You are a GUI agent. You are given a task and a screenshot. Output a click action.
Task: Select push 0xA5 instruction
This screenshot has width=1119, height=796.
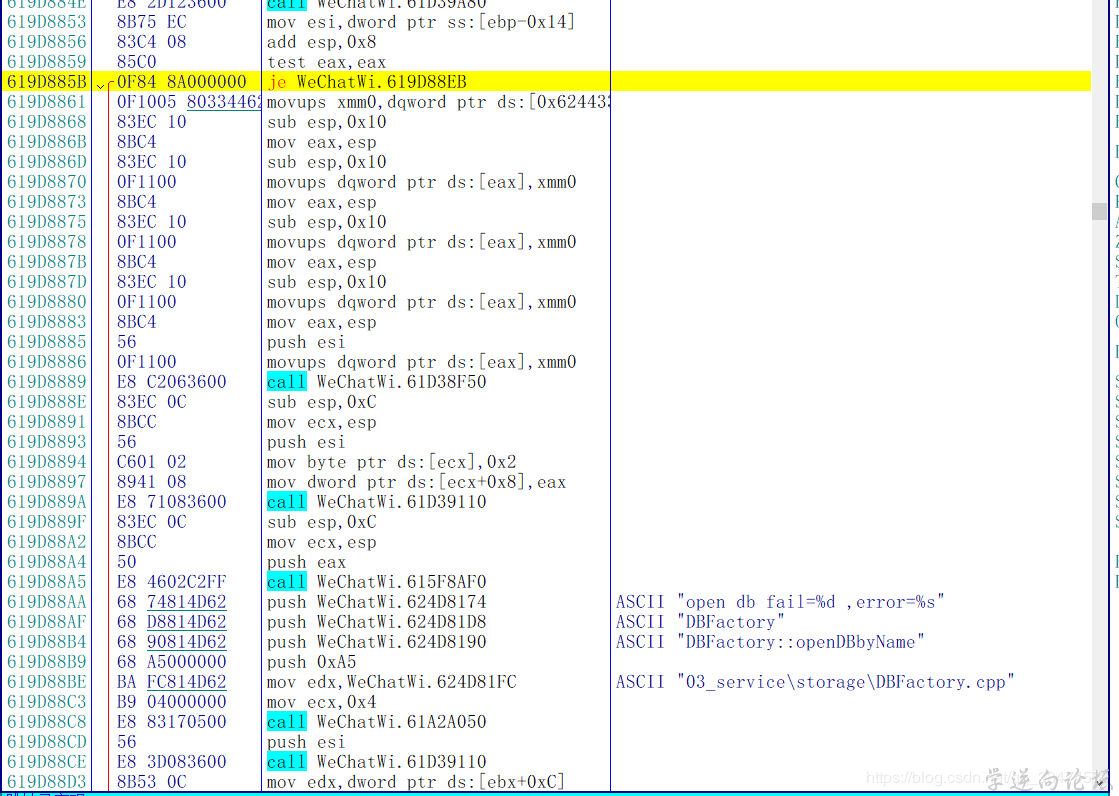(x=311, y=662)
